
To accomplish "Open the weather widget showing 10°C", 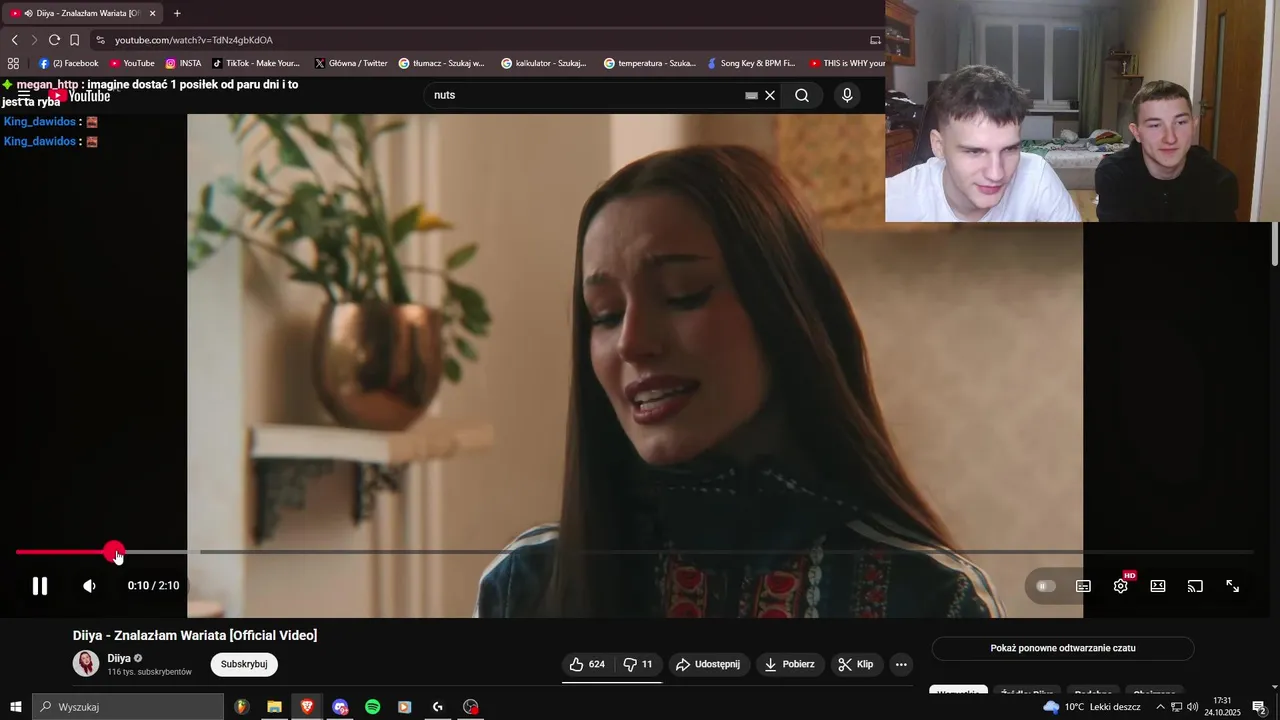I will [x=1091, y=707].
